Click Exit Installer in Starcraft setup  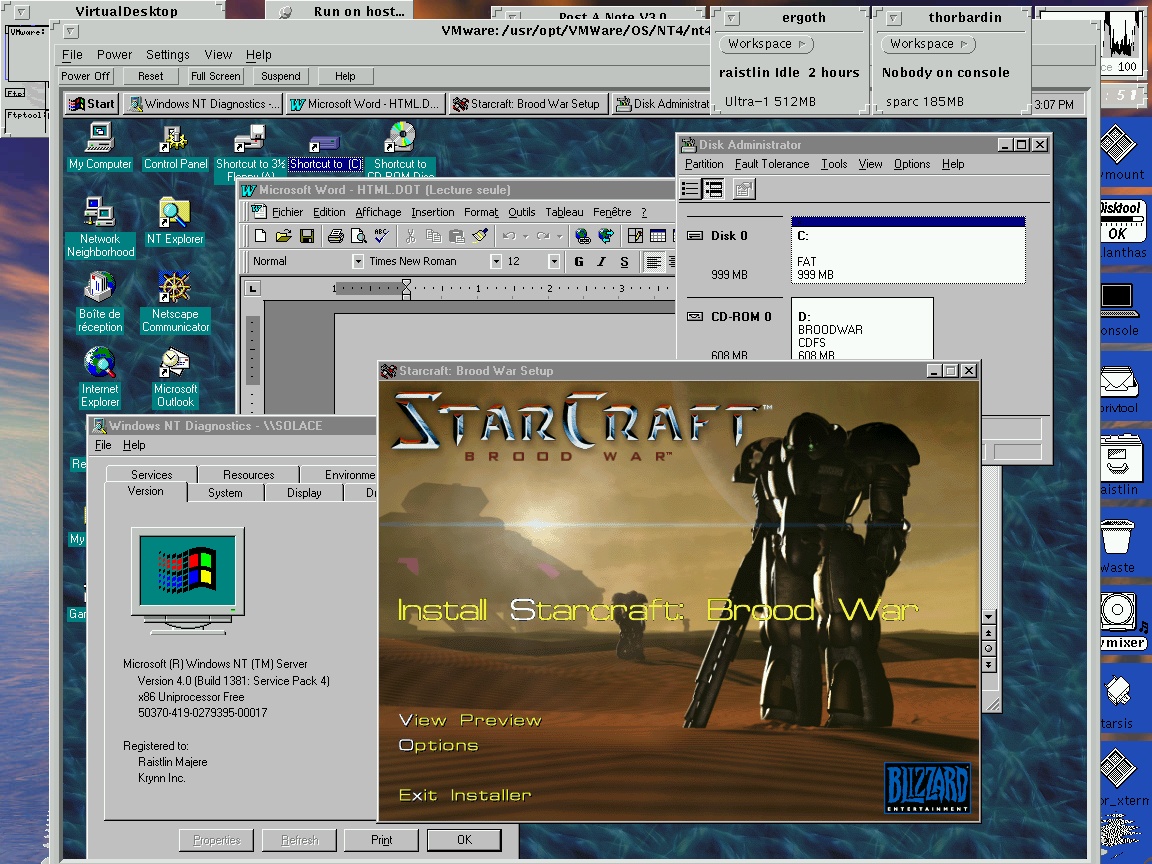[x=464, y=795]
